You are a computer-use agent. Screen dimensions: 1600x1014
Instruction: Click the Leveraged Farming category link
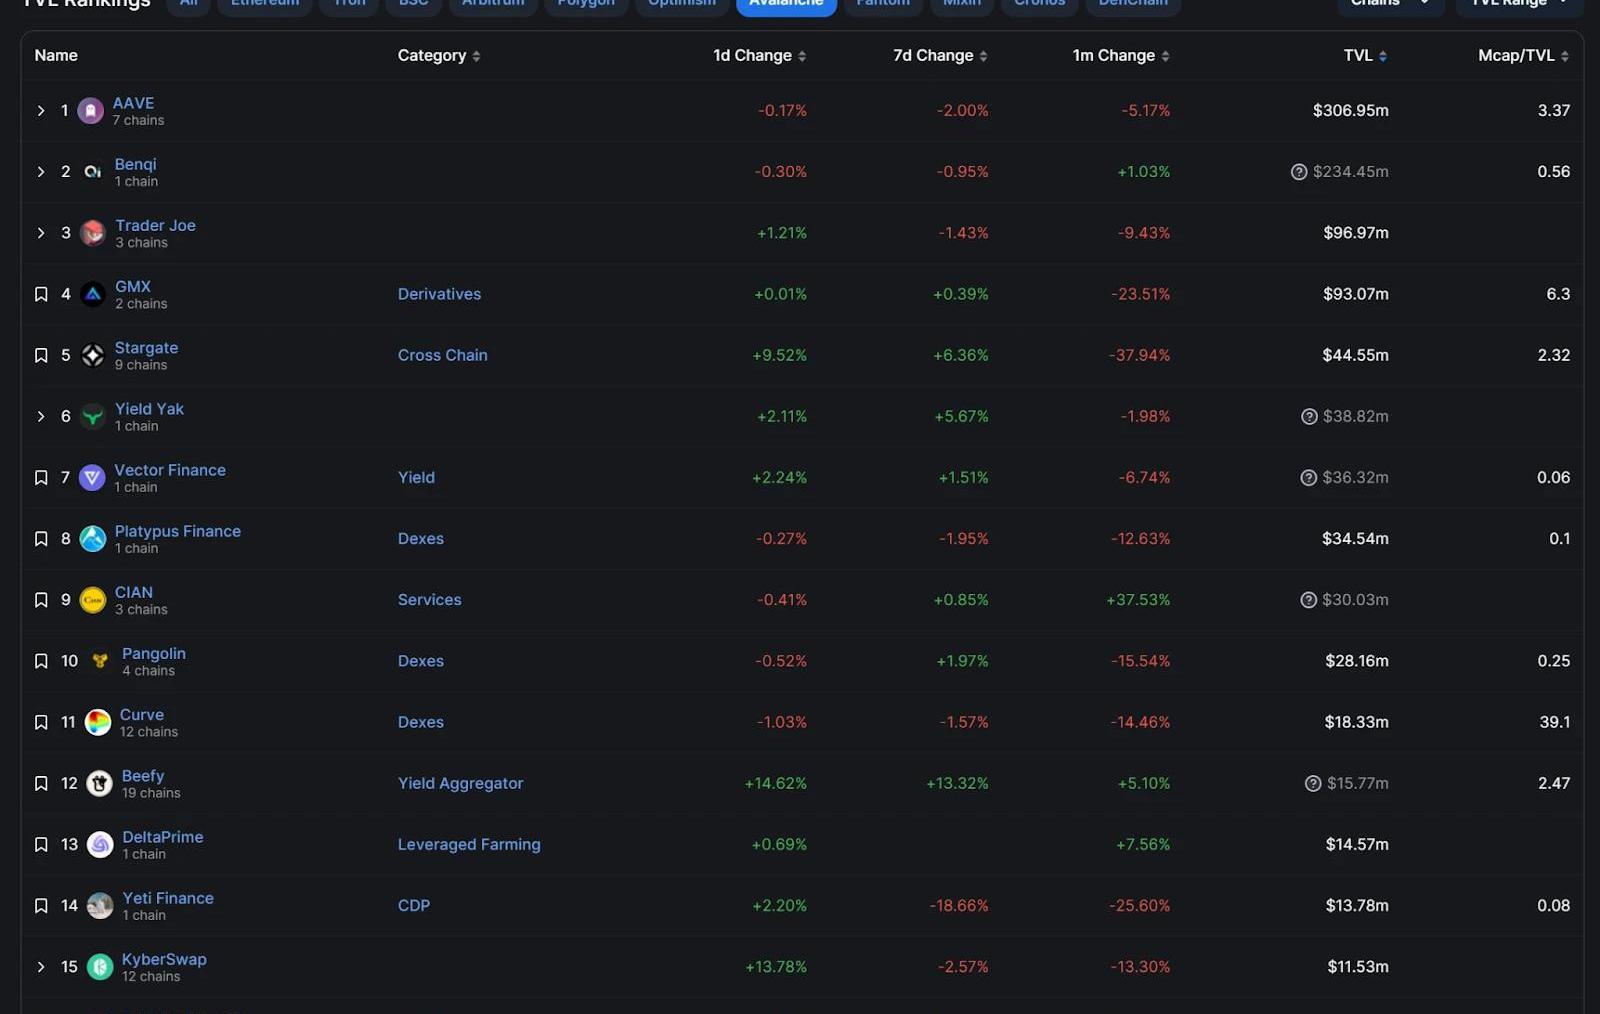469,844
